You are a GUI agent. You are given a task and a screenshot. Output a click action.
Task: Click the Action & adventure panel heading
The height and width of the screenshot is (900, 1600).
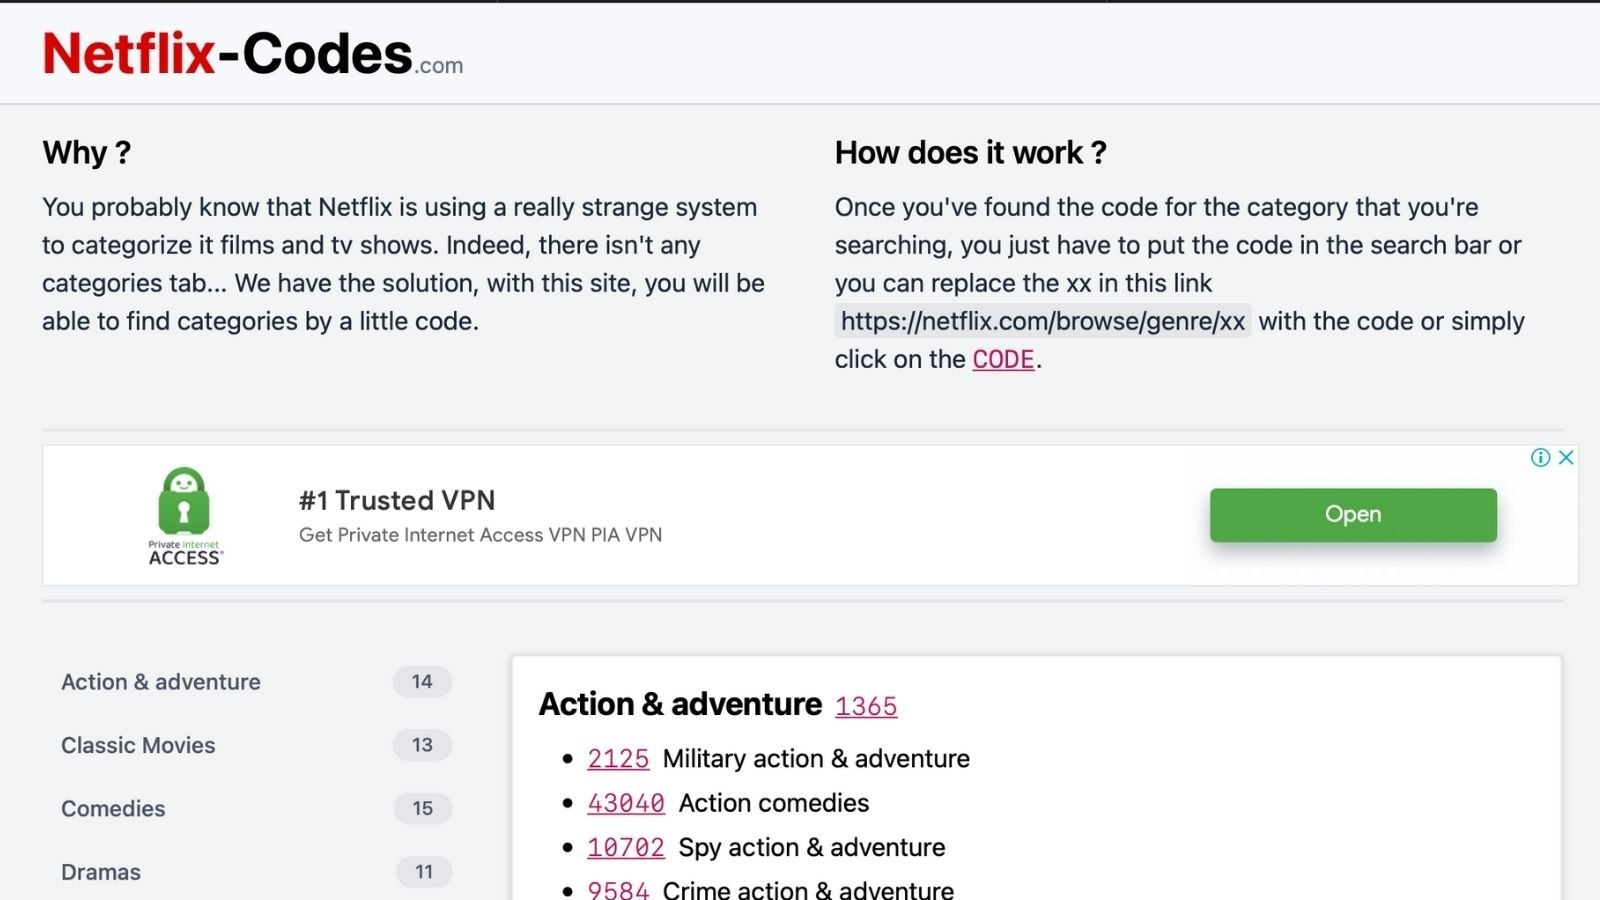[x=680, y=704]
